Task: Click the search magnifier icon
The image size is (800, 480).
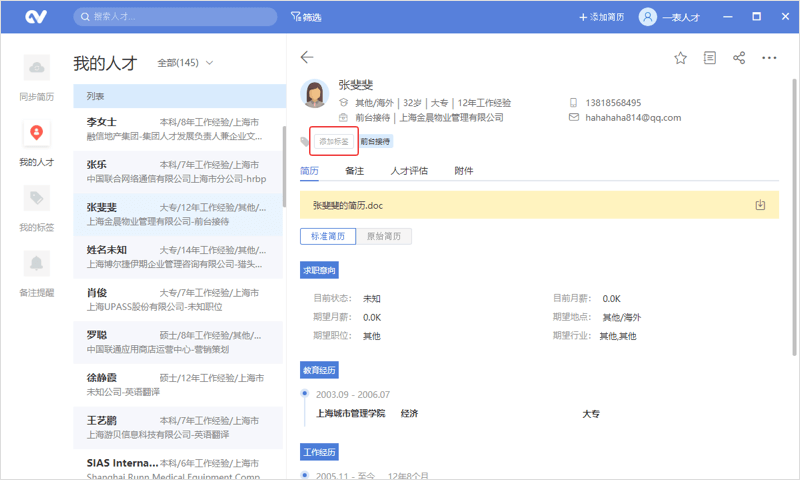Action: pyautogui.click(x=85, y=17)
